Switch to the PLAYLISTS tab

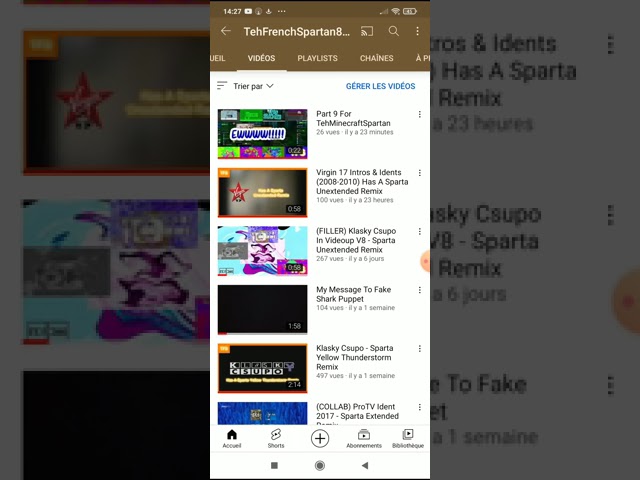pos(318,58)
